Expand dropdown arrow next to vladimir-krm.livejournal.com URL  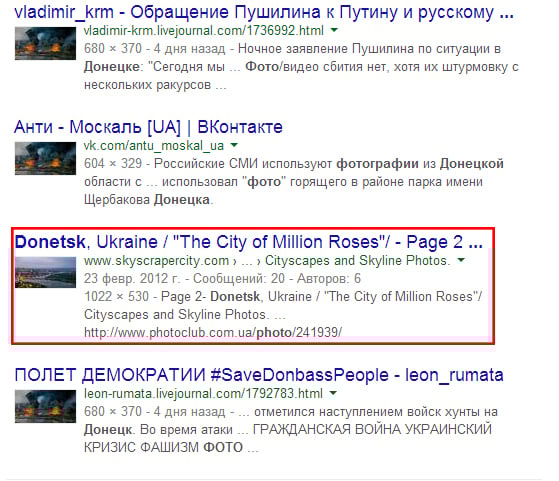pyautogui.click(x=334, y=30)
